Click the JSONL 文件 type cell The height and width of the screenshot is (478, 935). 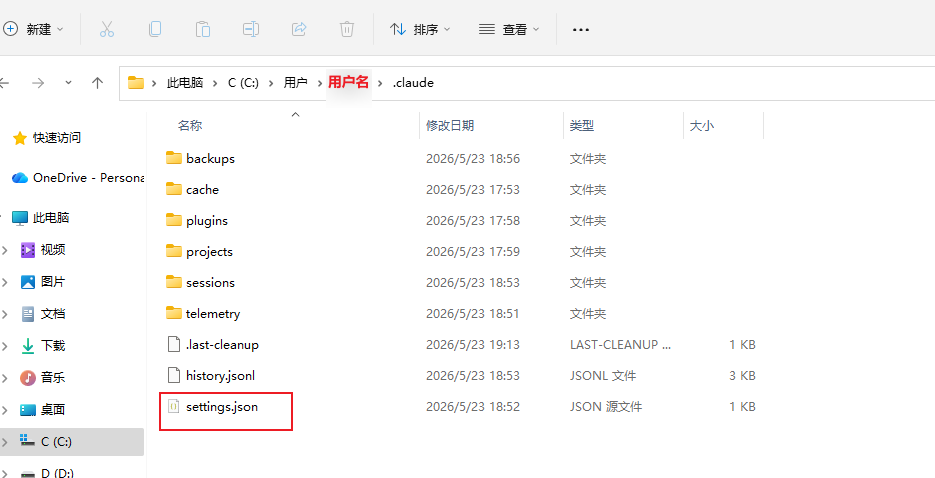[x=603, y=375]
